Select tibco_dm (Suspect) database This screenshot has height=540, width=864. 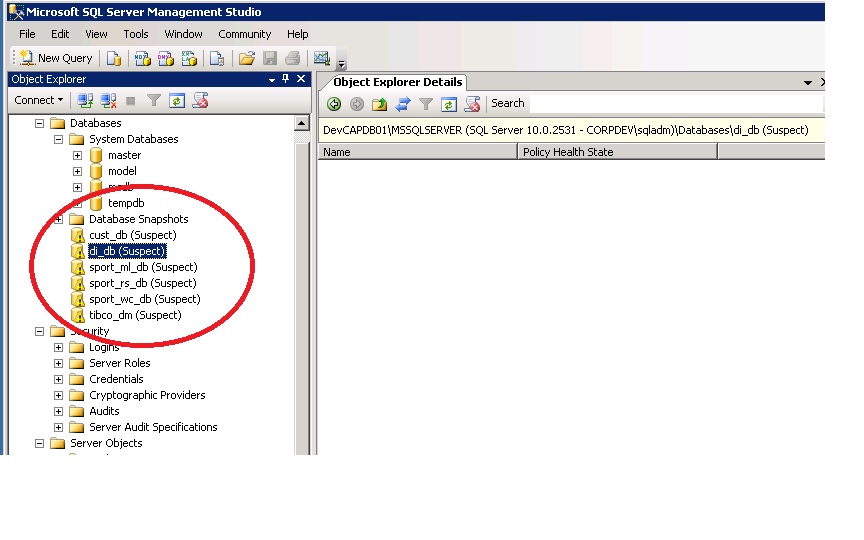tap(135, 315)
